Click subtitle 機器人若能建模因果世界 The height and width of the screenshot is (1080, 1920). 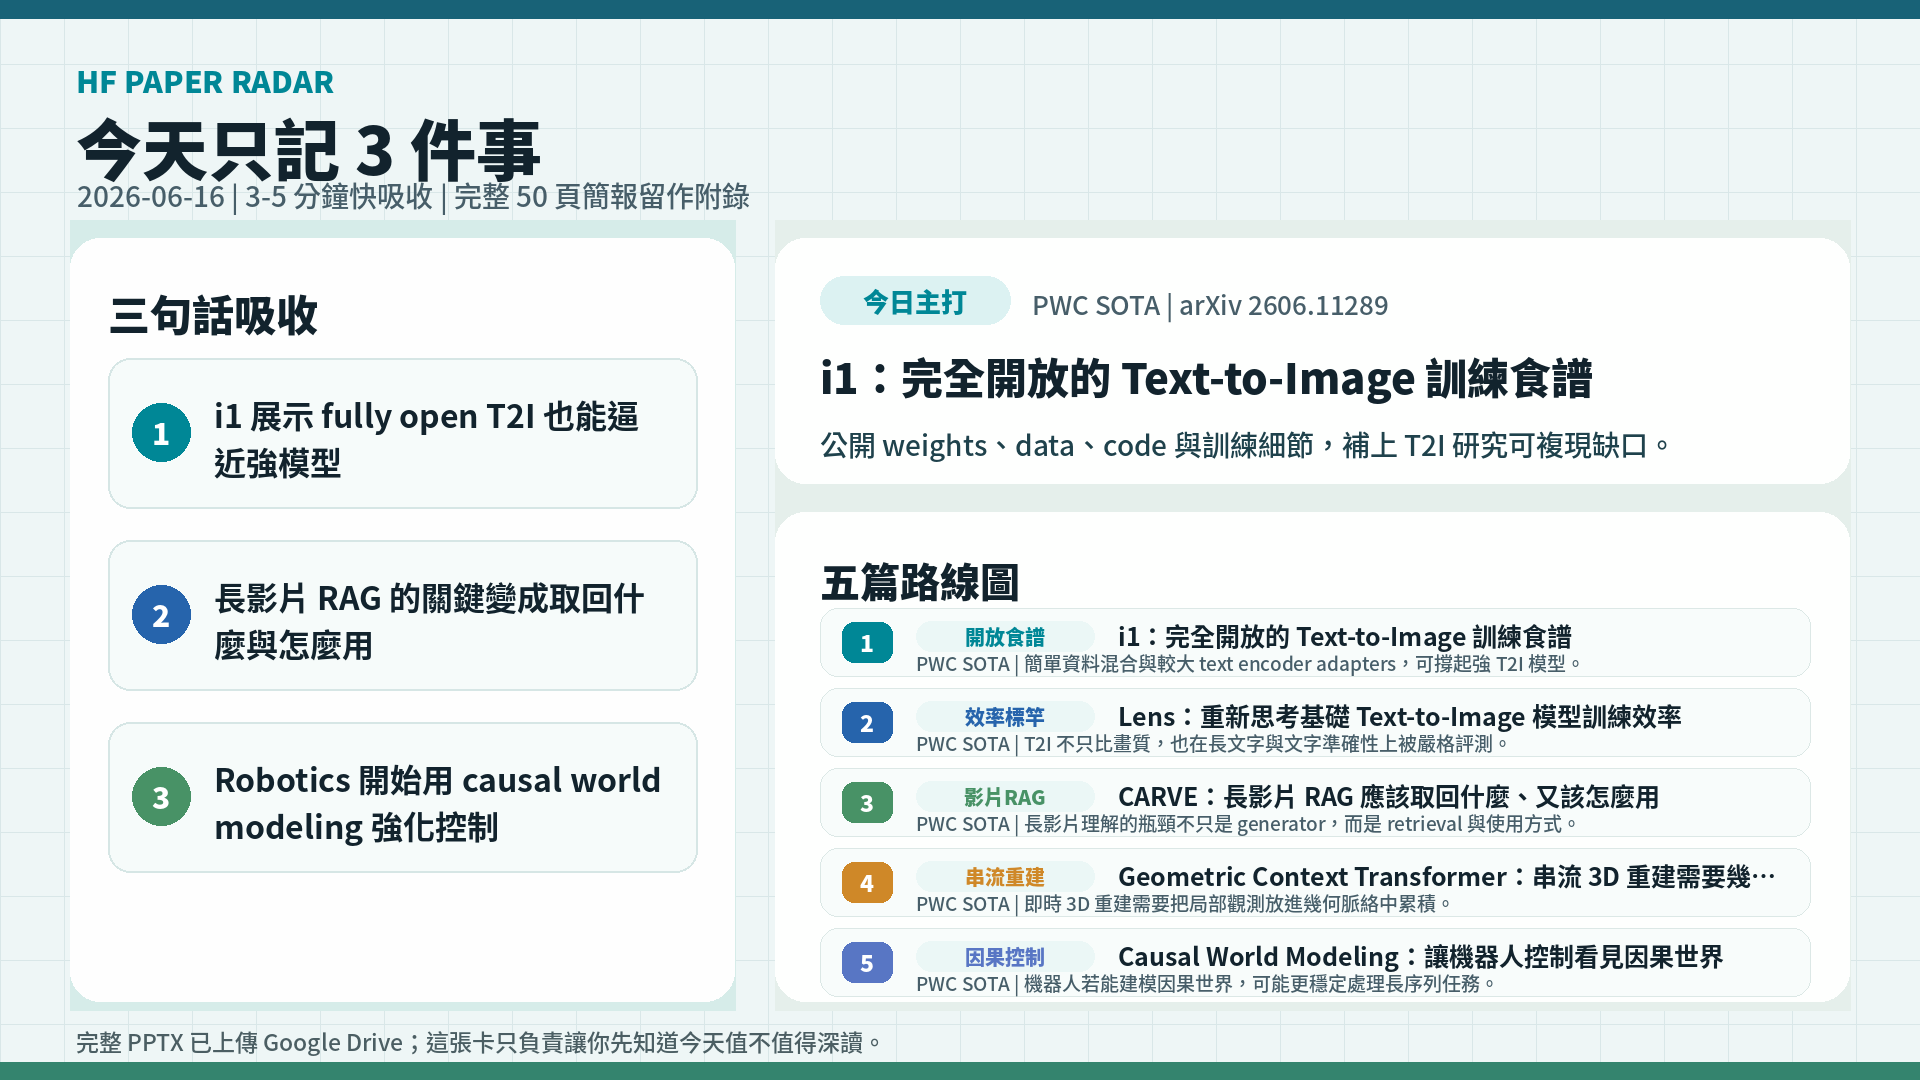(1206, 984)
